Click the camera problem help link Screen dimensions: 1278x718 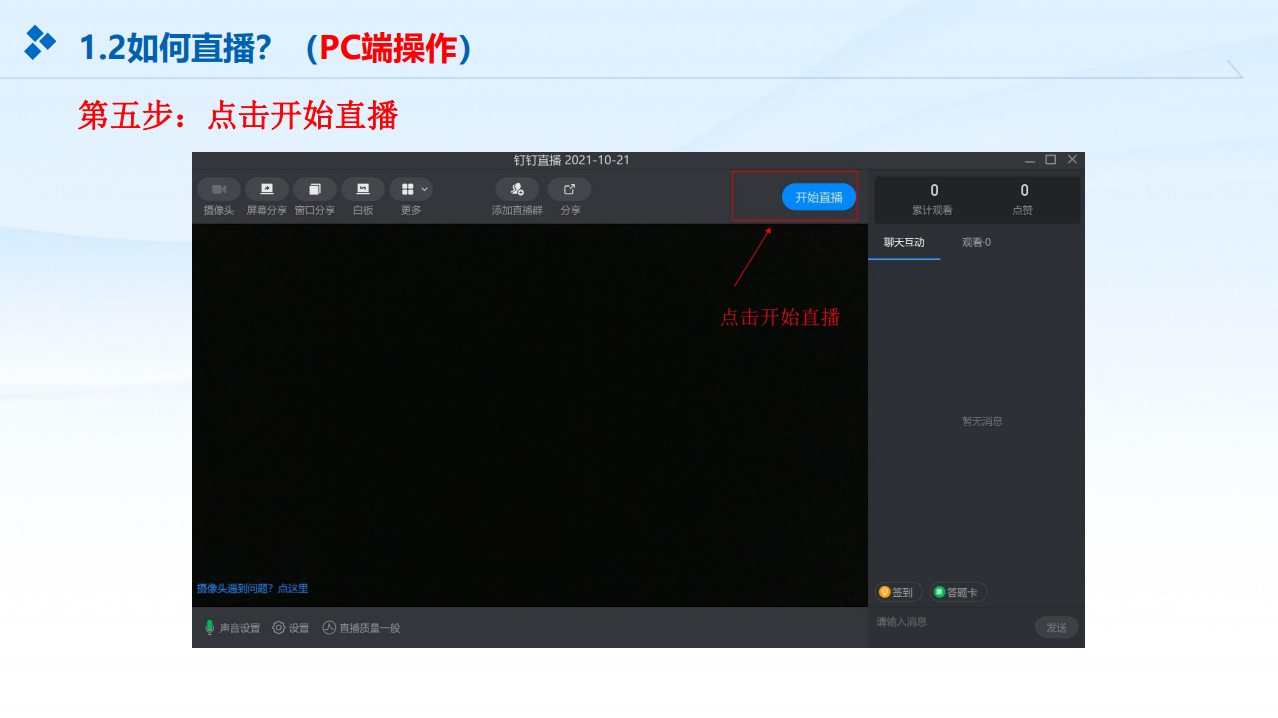point(252,589)
